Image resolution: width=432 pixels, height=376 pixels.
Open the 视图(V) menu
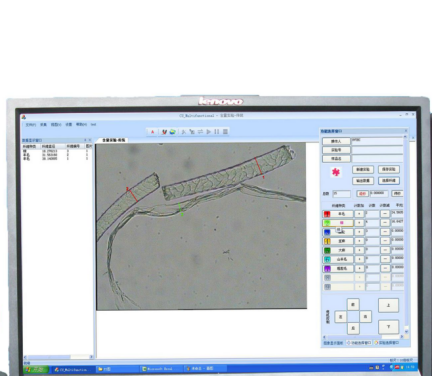click(x=56, y=124)
